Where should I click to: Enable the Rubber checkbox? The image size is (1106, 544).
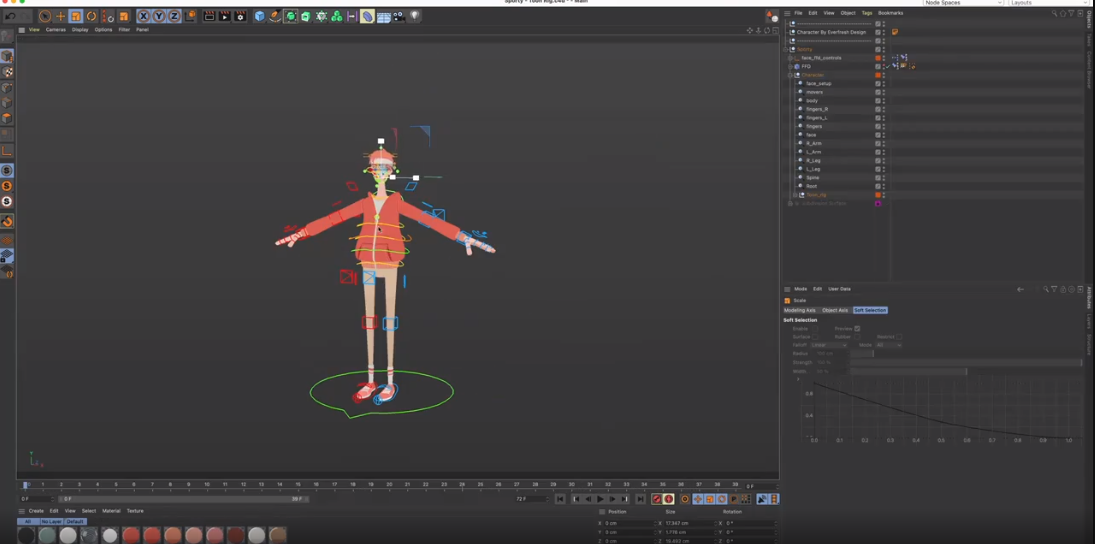tap(857, 337)
